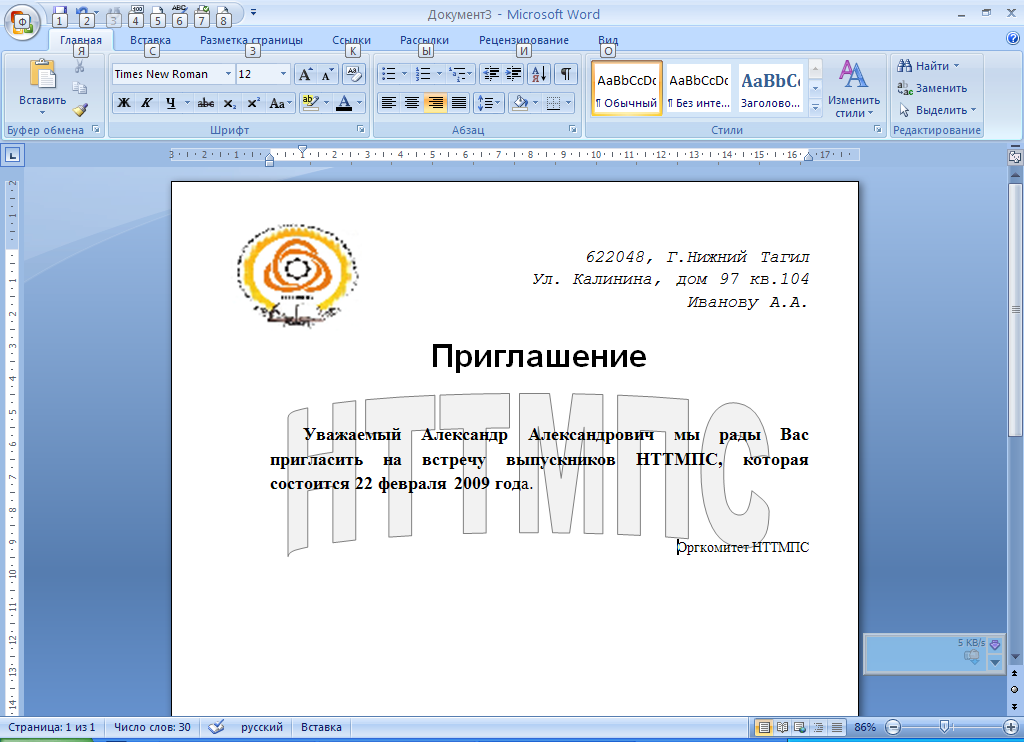The image size is (1024, 742).
Task: Open Word Help question mark icon
Action: click(1012, 39)
